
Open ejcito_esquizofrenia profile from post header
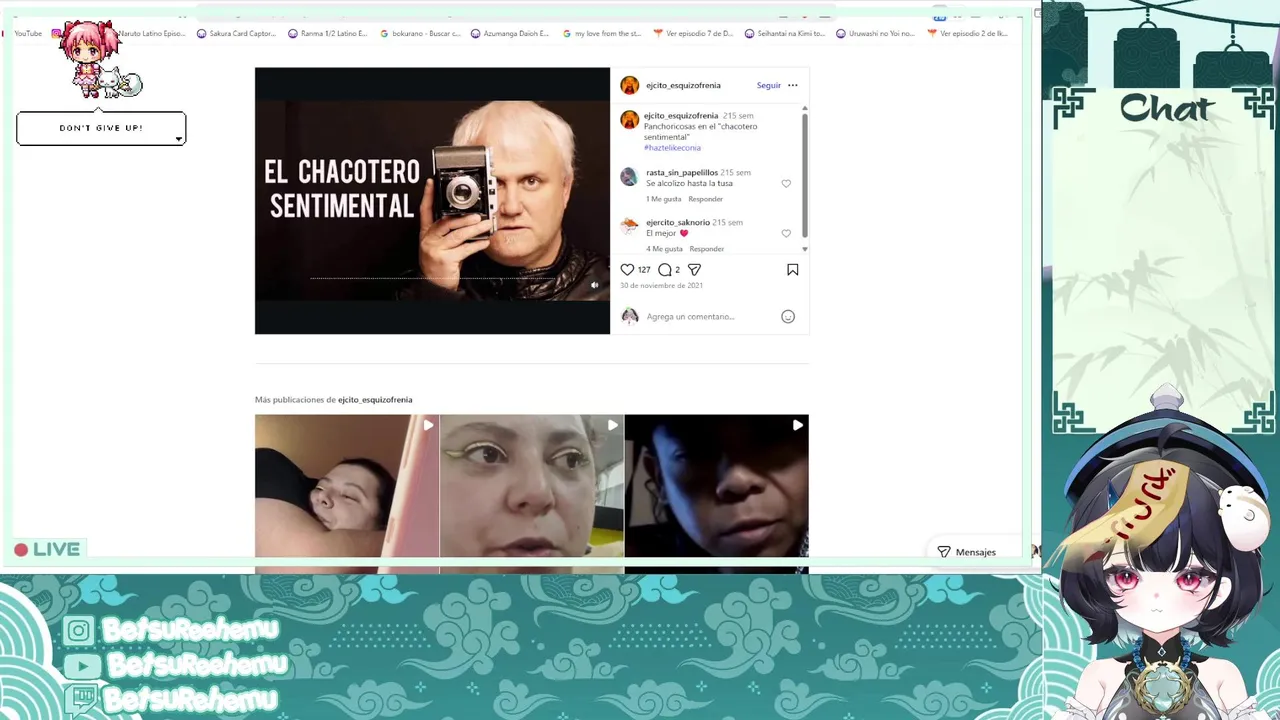[683, 85]
